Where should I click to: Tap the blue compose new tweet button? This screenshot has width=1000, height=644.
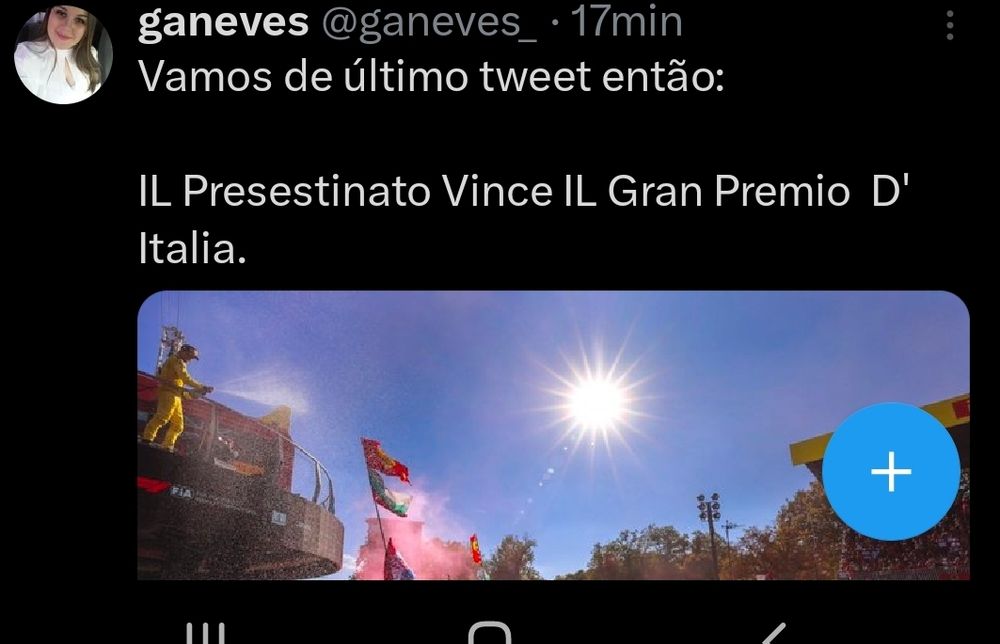pos(891,472)
